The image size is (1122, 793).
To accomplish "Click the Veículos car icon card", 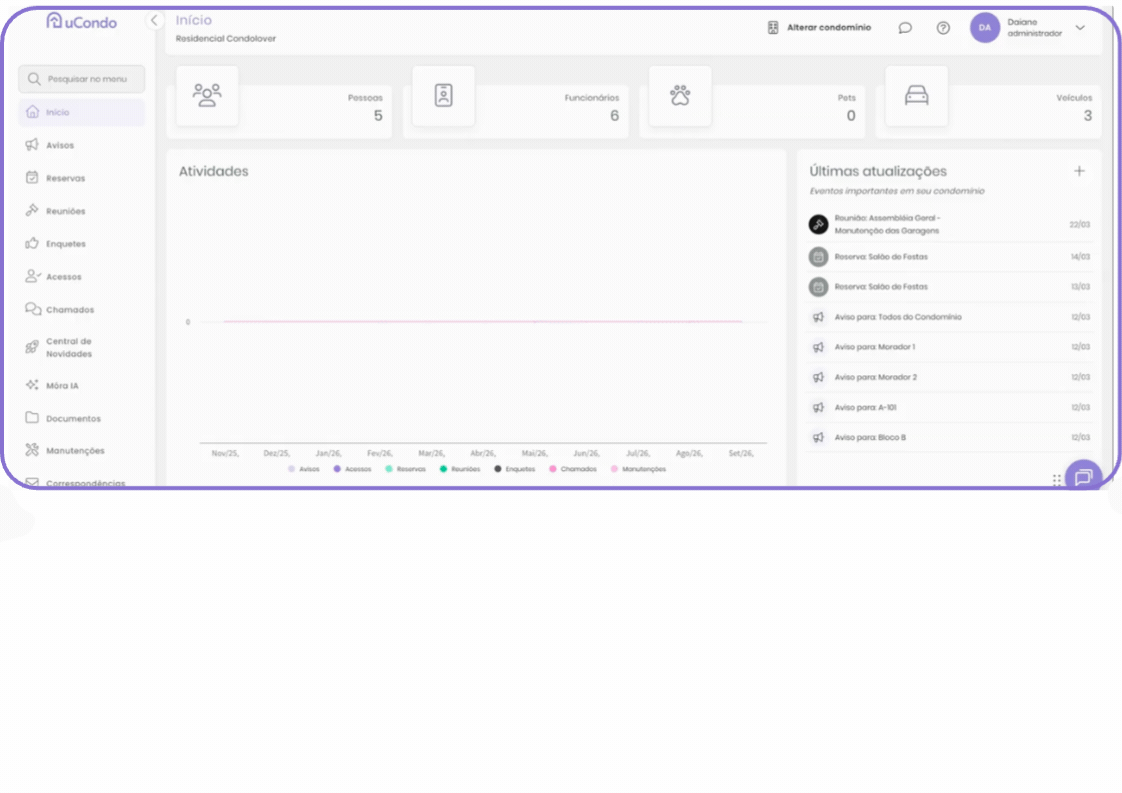I will pyautogui.click(x=917, y=95).
